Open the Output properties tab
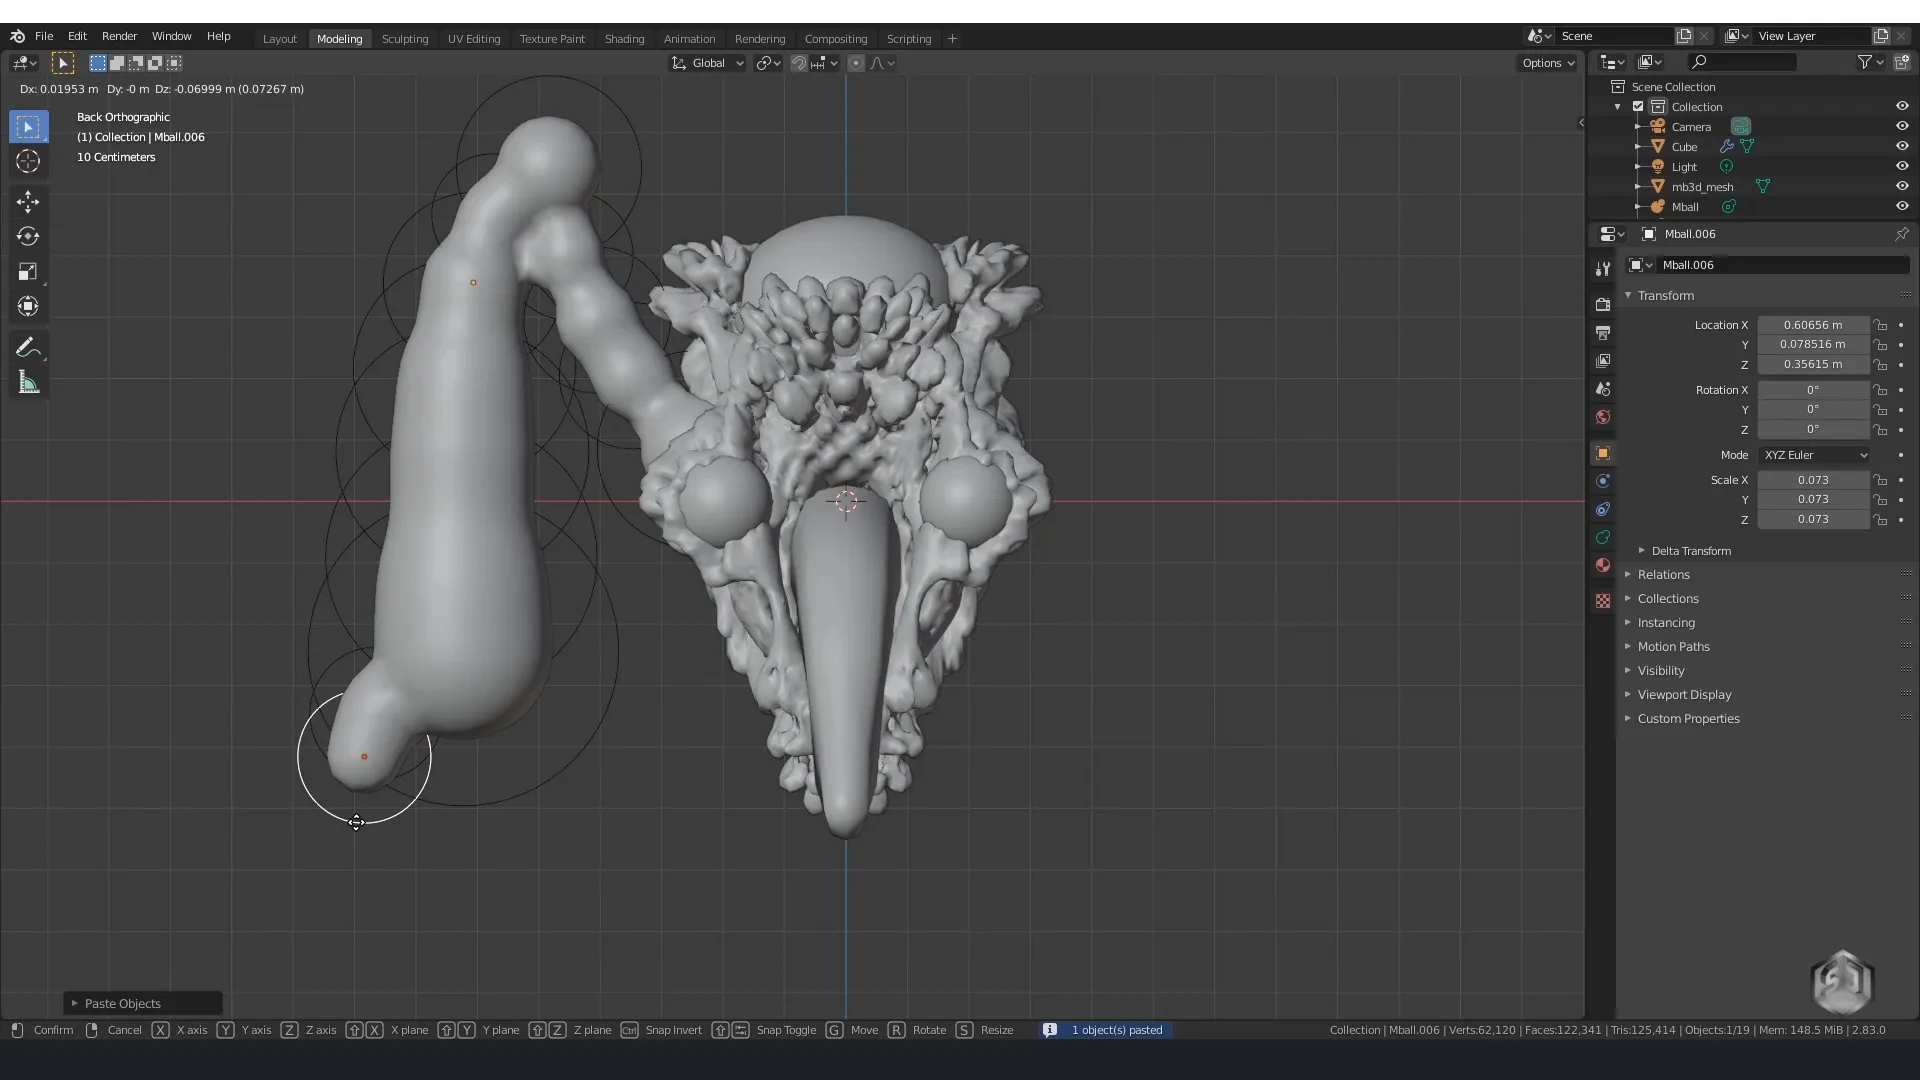This screenshot has width=1920, height=1080. 1603,332
